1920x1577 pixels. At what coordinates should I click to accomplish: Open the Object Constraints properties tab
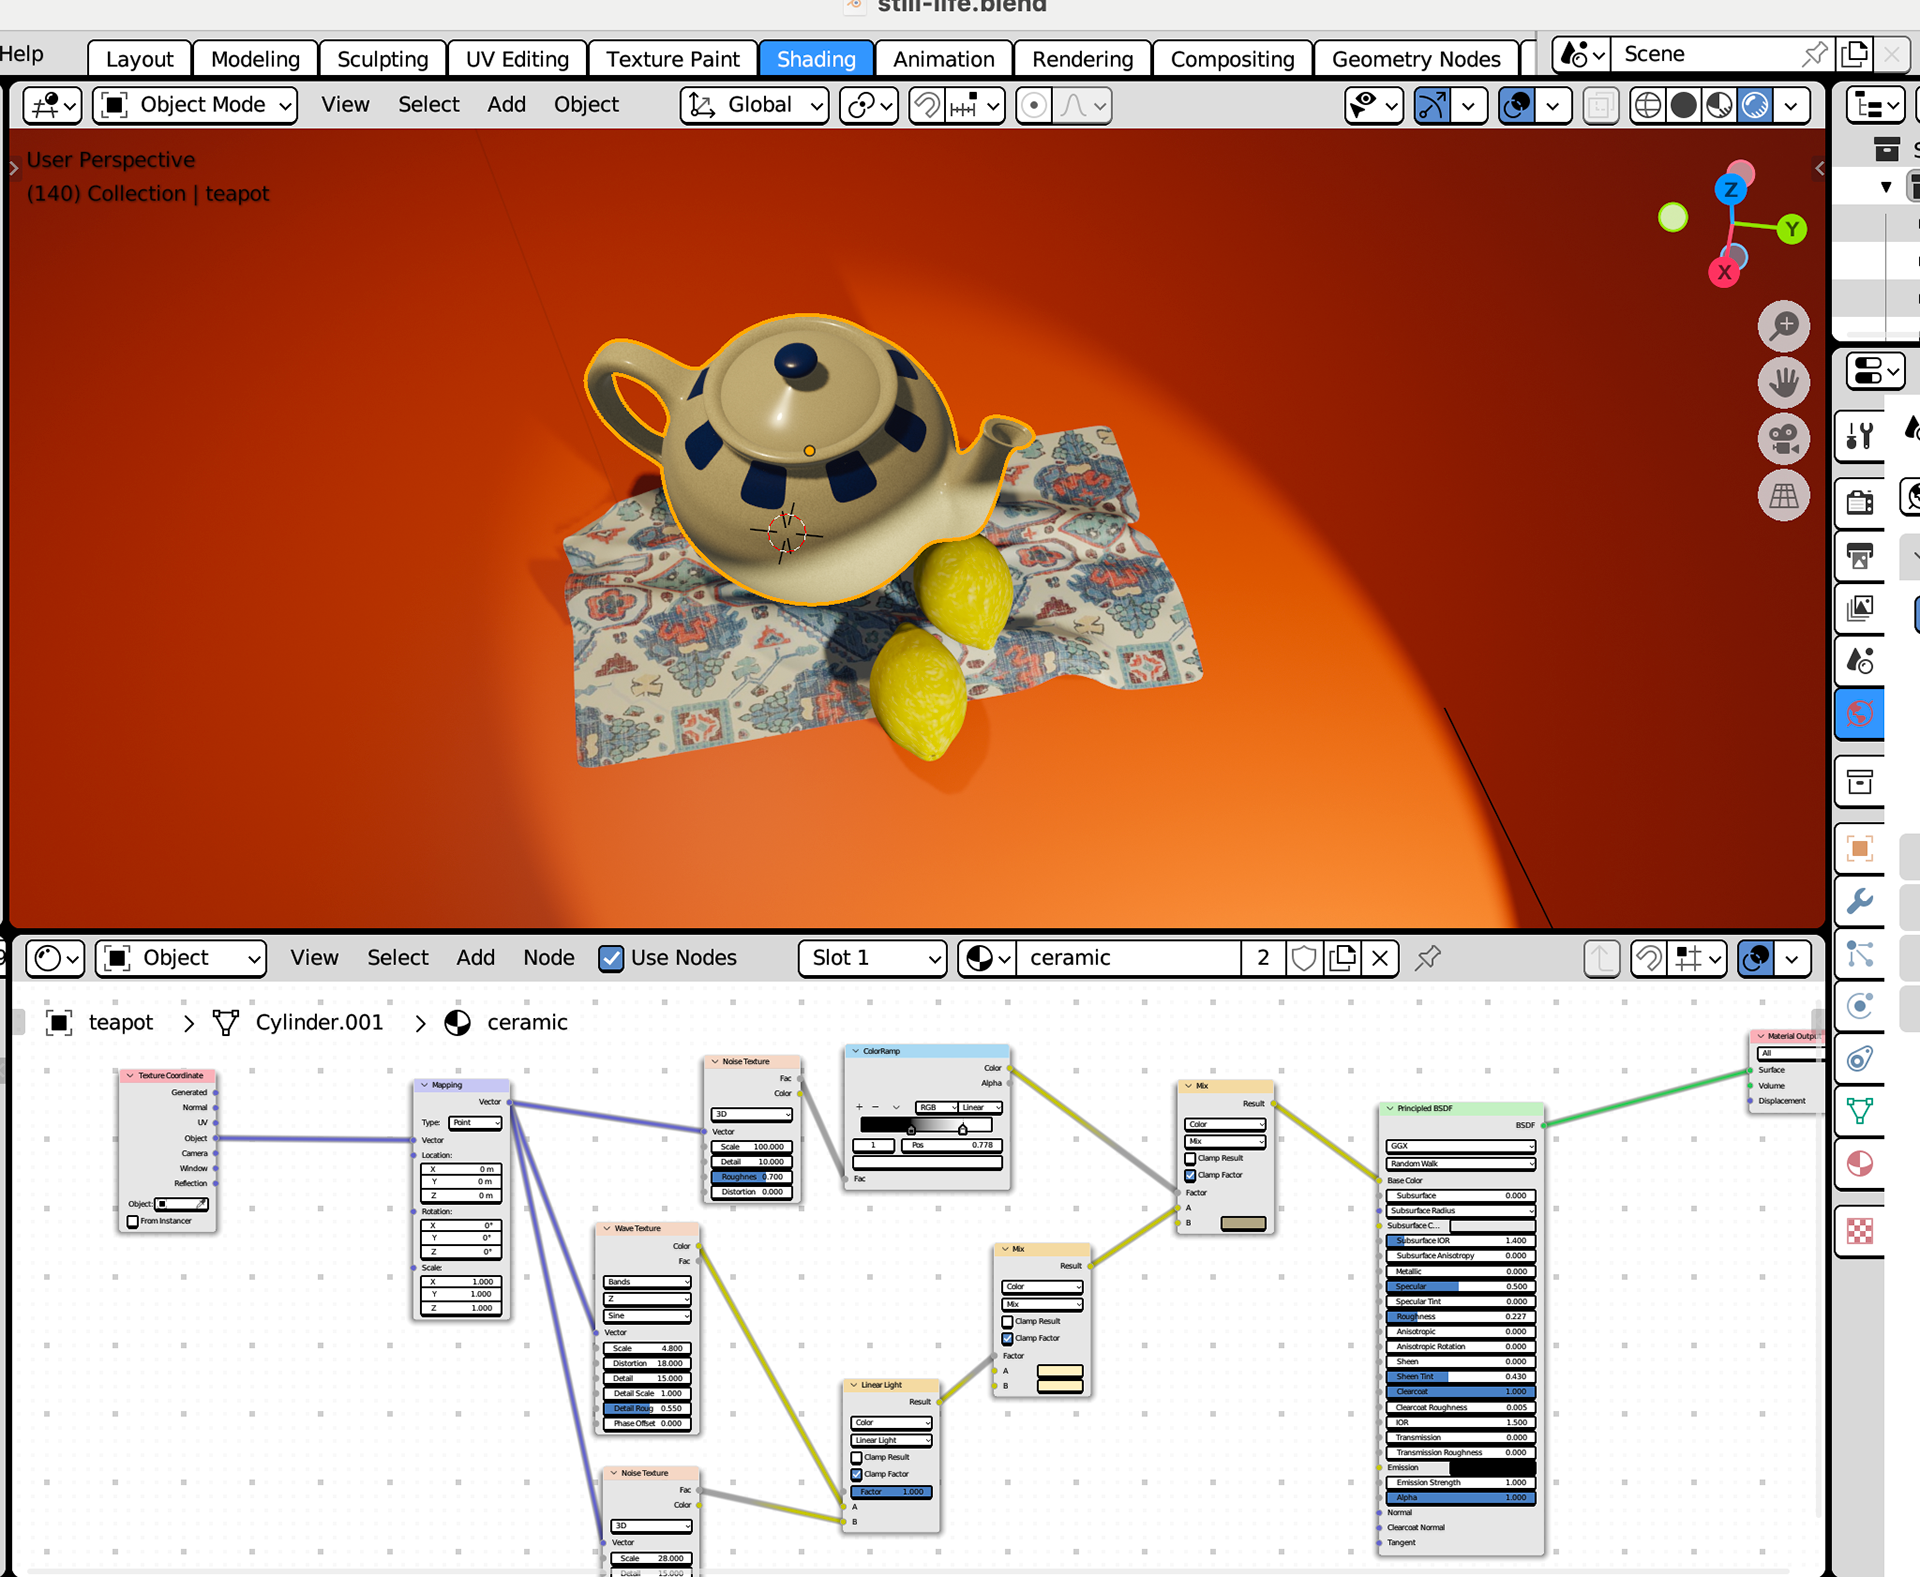pyautogui.click(x=1860, y=1059)
